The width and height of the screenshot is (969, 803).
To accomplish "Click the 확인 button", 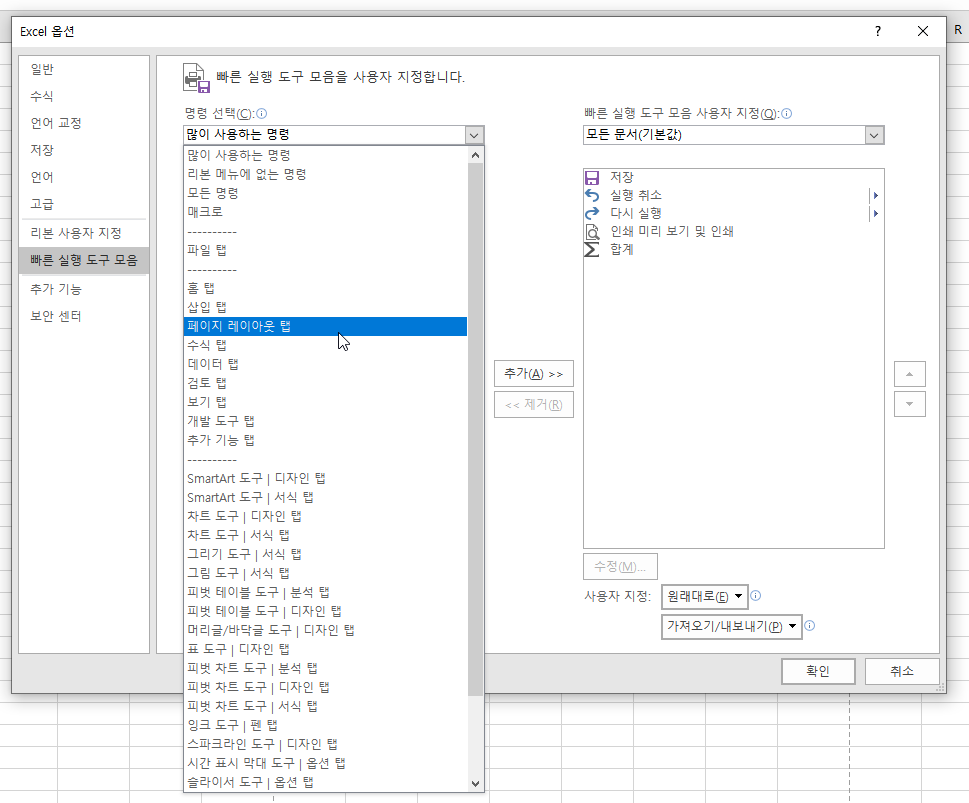I will point(818,671).
